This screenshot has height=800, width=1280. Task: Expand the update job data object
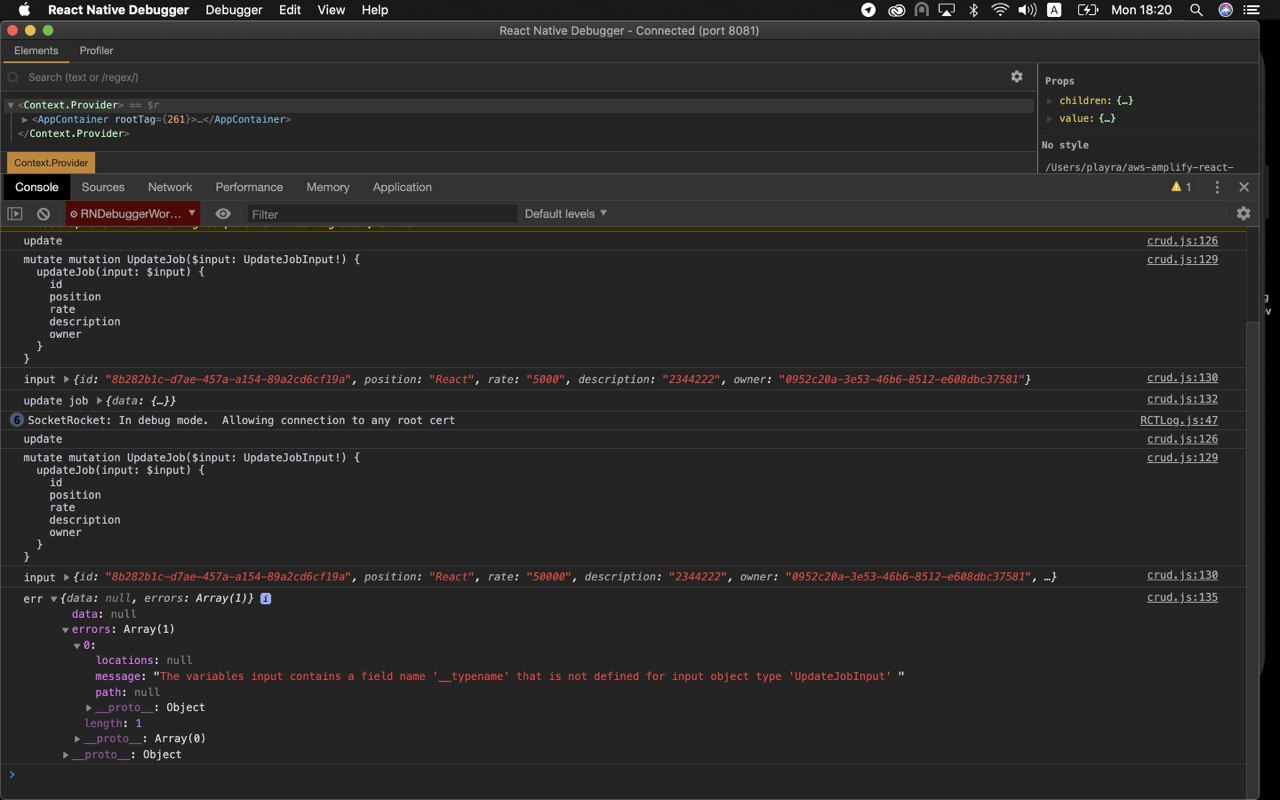coord(99,401)
